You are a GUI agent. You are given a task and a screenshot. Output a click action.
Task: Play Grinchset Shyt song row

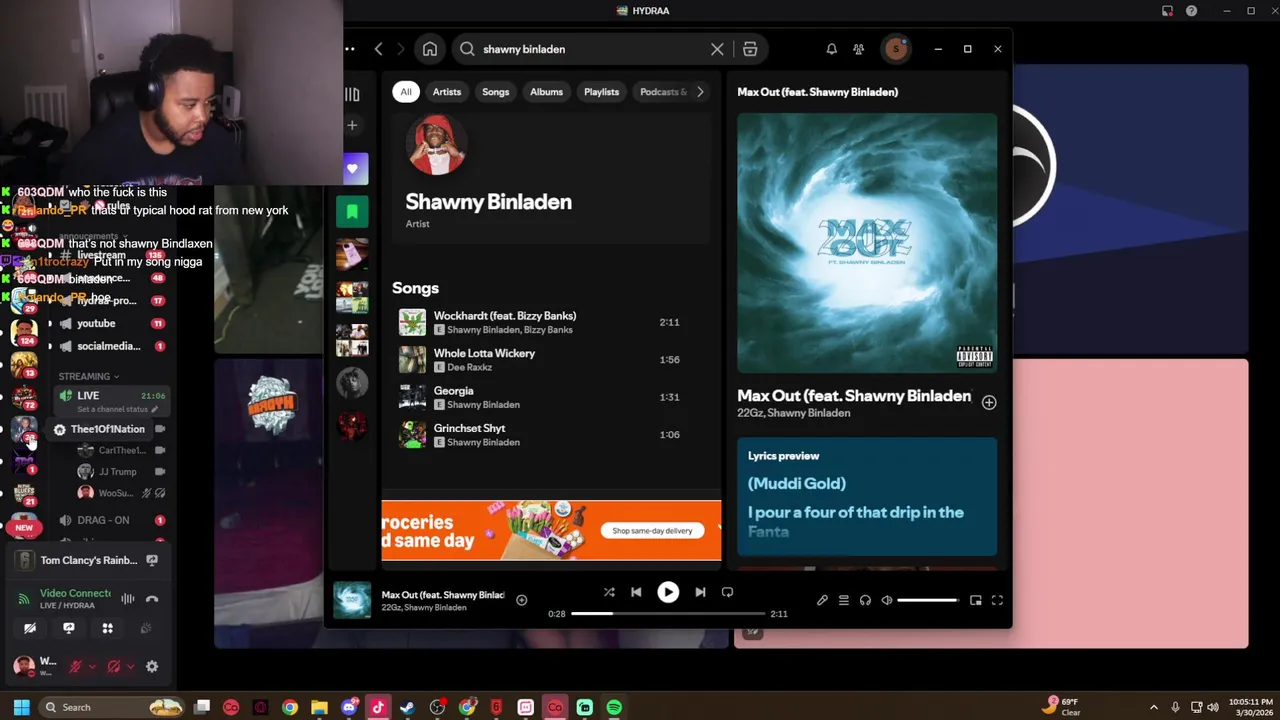click(x=550, y=434)
